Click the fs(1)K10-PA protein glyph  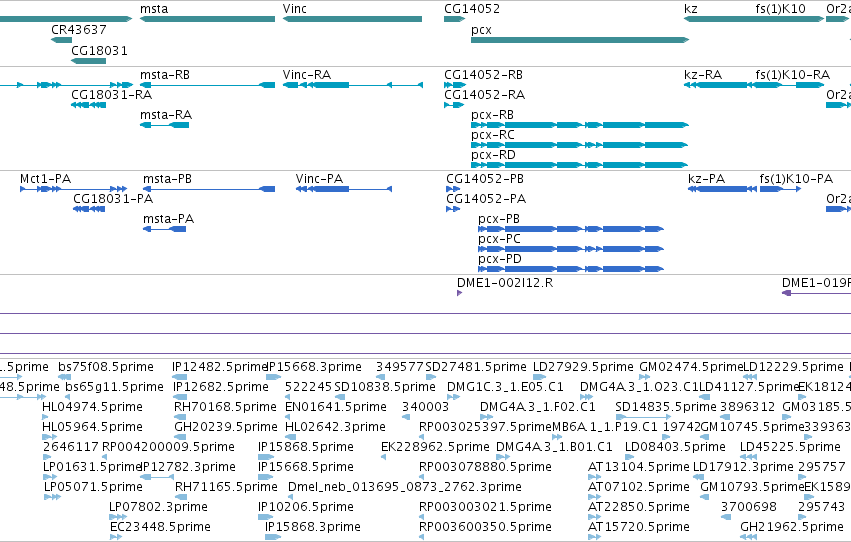click(780, 189)
